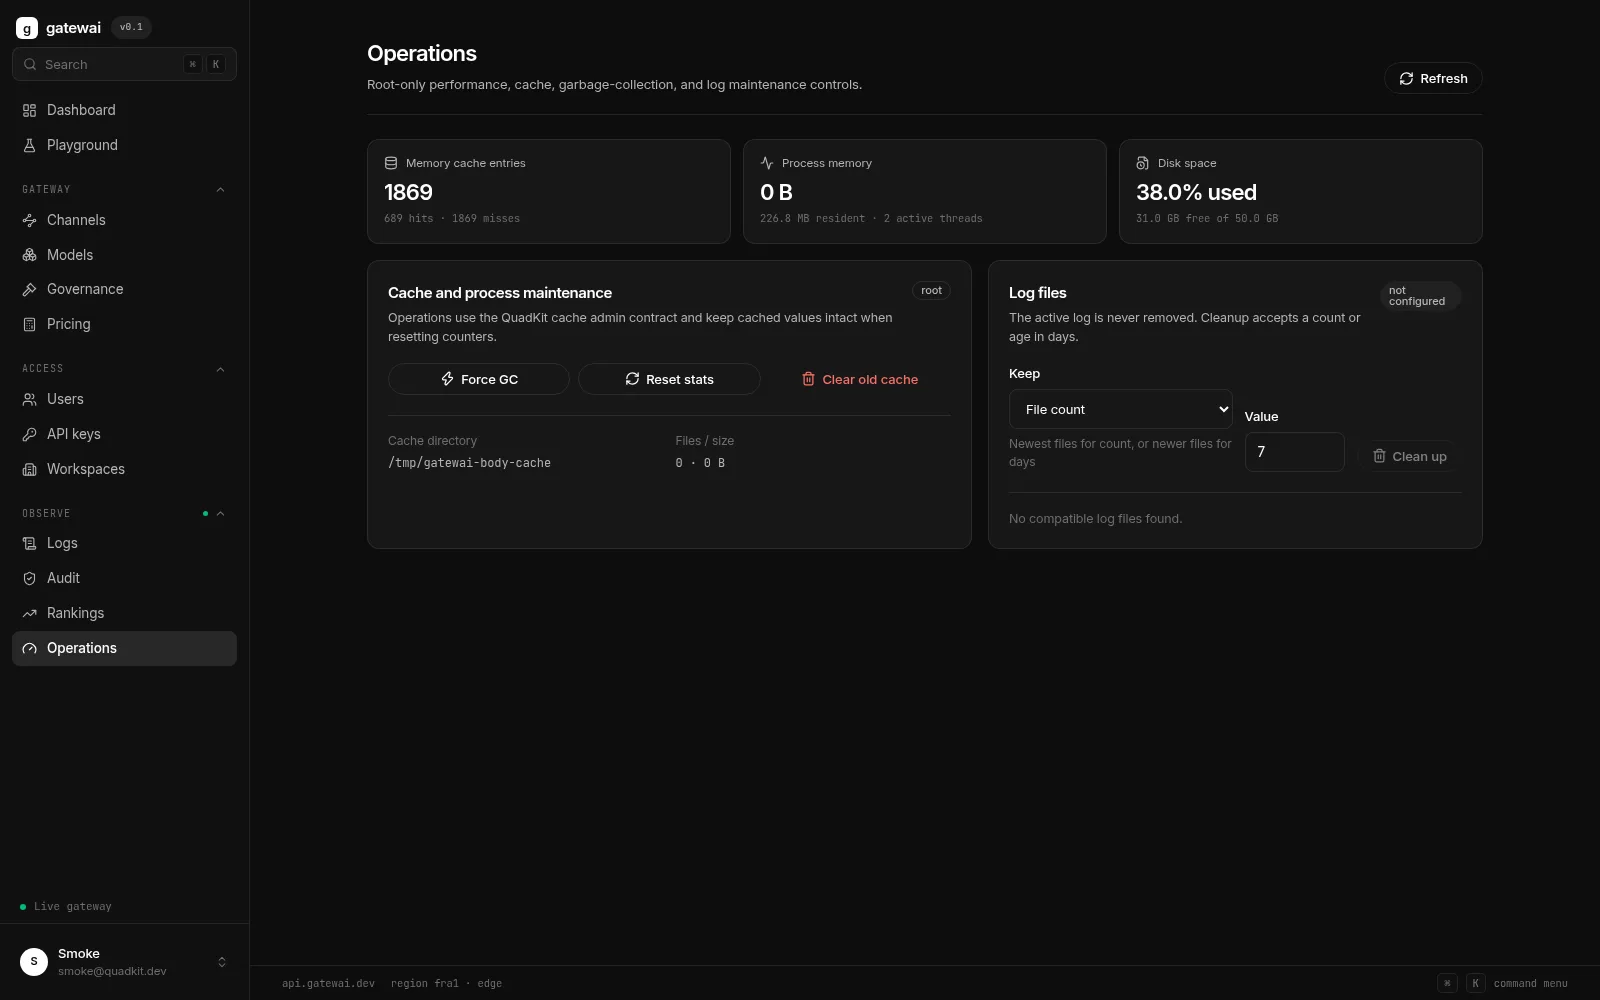Navigate to Users page
Image resolution: width=1600 pixels, height=1000 pixels.
[124, 399]
